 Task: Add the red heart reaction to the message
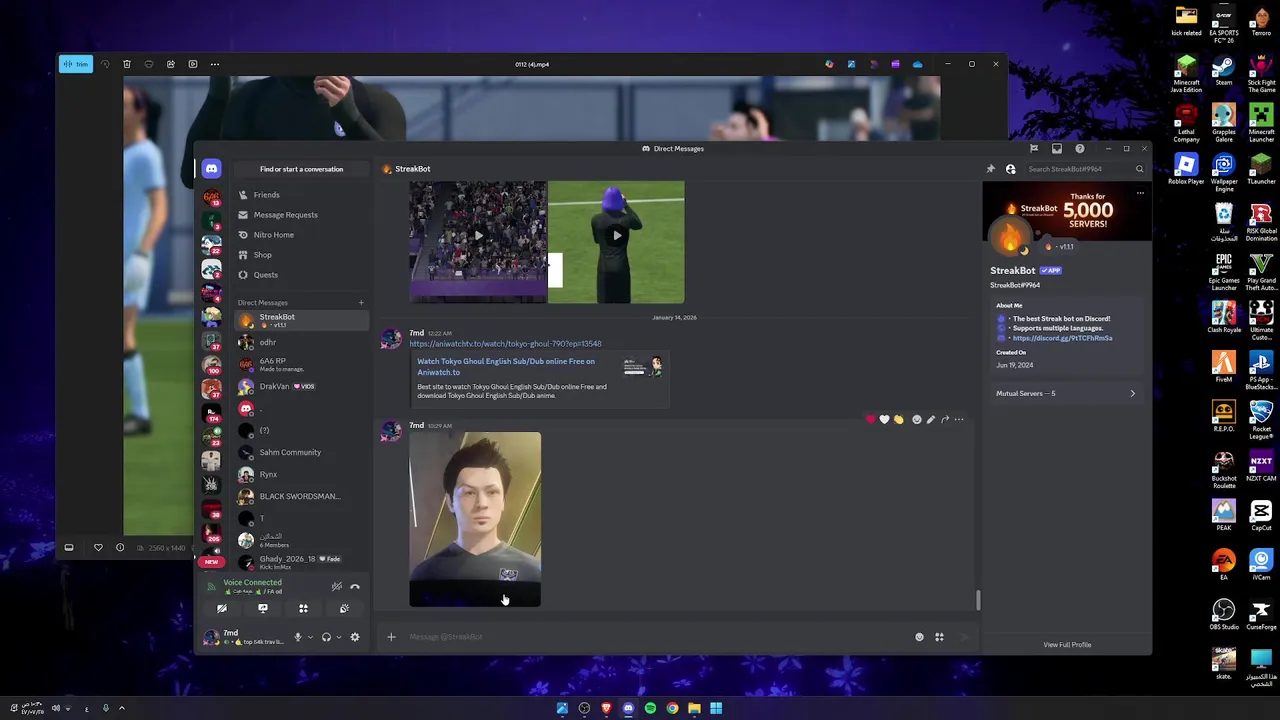click(x=870, y=420)
